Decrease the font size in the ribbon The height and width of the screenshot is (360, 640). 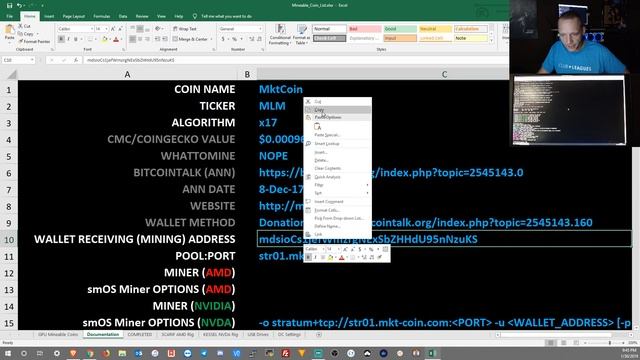120,29
